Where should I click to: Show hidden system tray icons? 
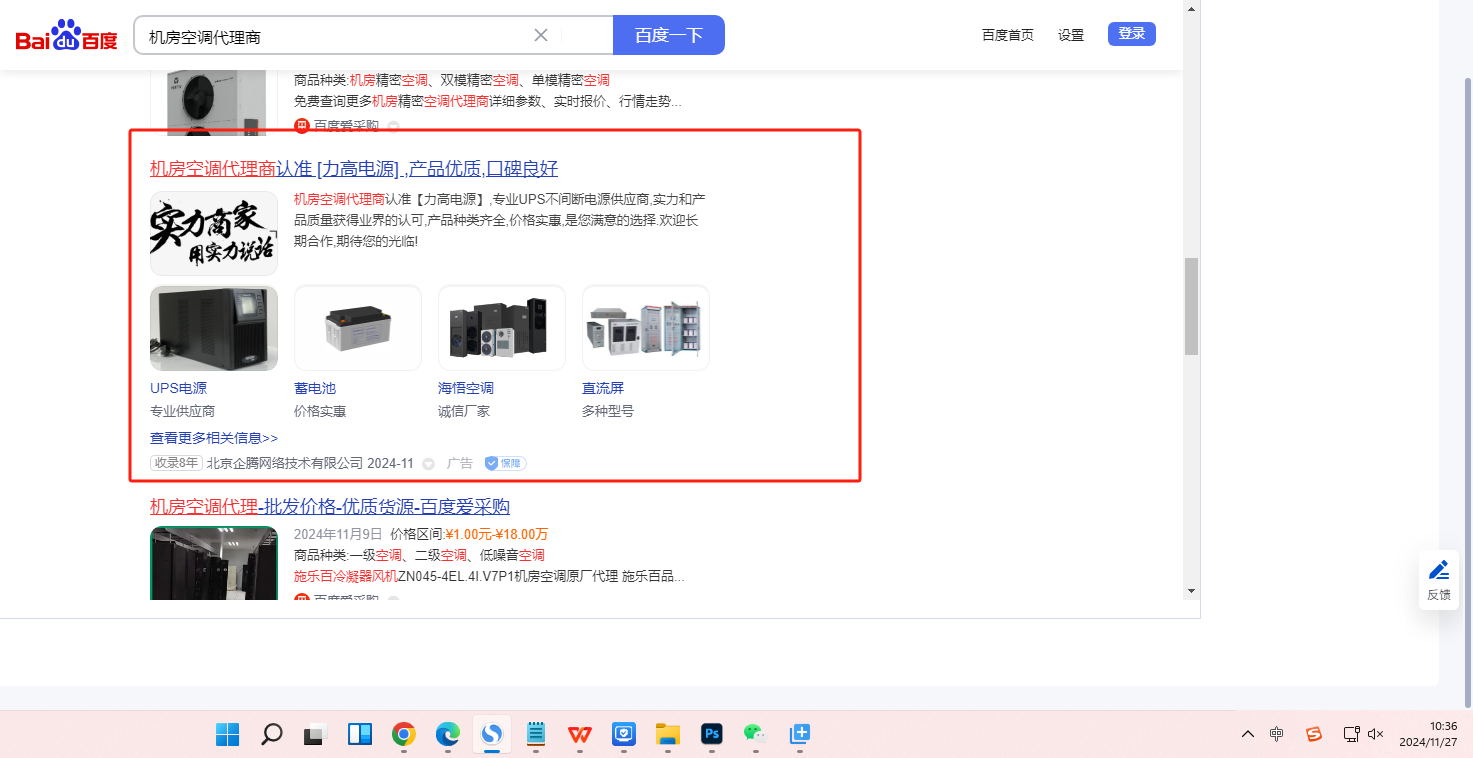[x=1248, y=735]
